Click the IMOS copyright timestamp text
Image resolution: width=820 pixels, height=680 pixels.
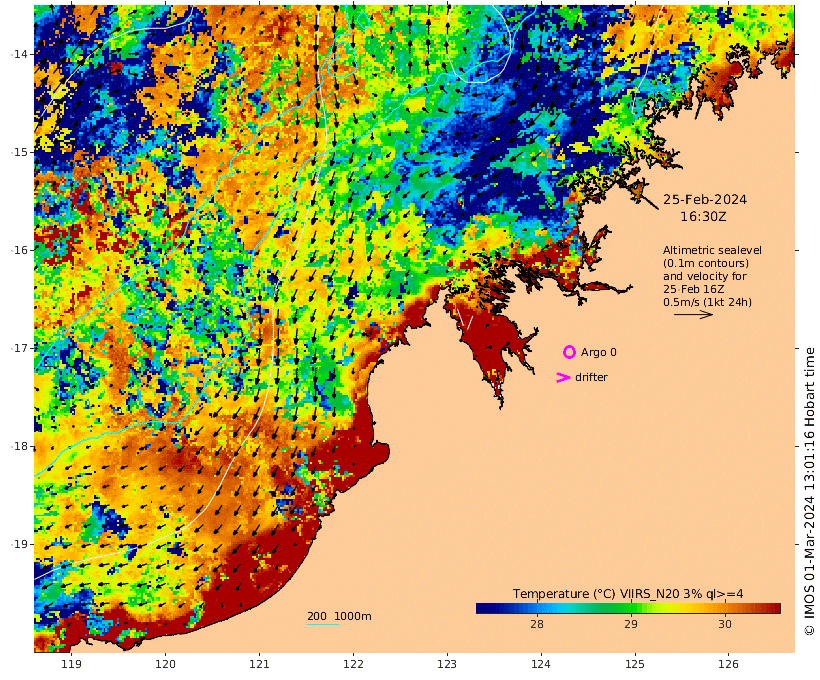pos(809,491)
